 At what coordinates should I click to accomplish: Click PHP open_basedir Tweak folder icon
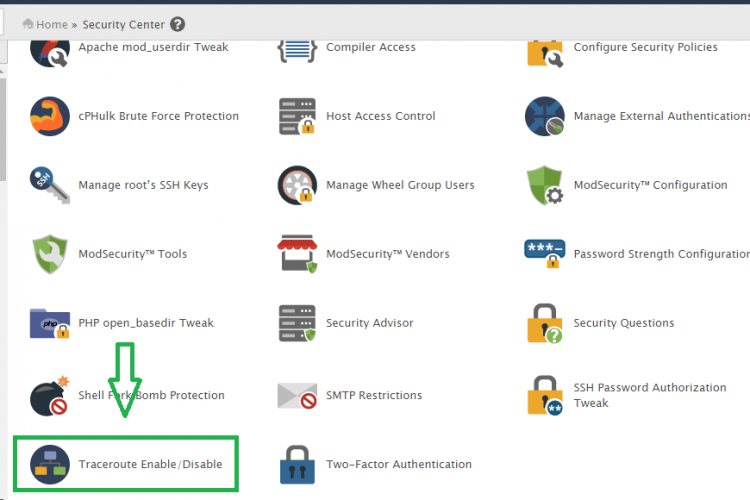50,323
